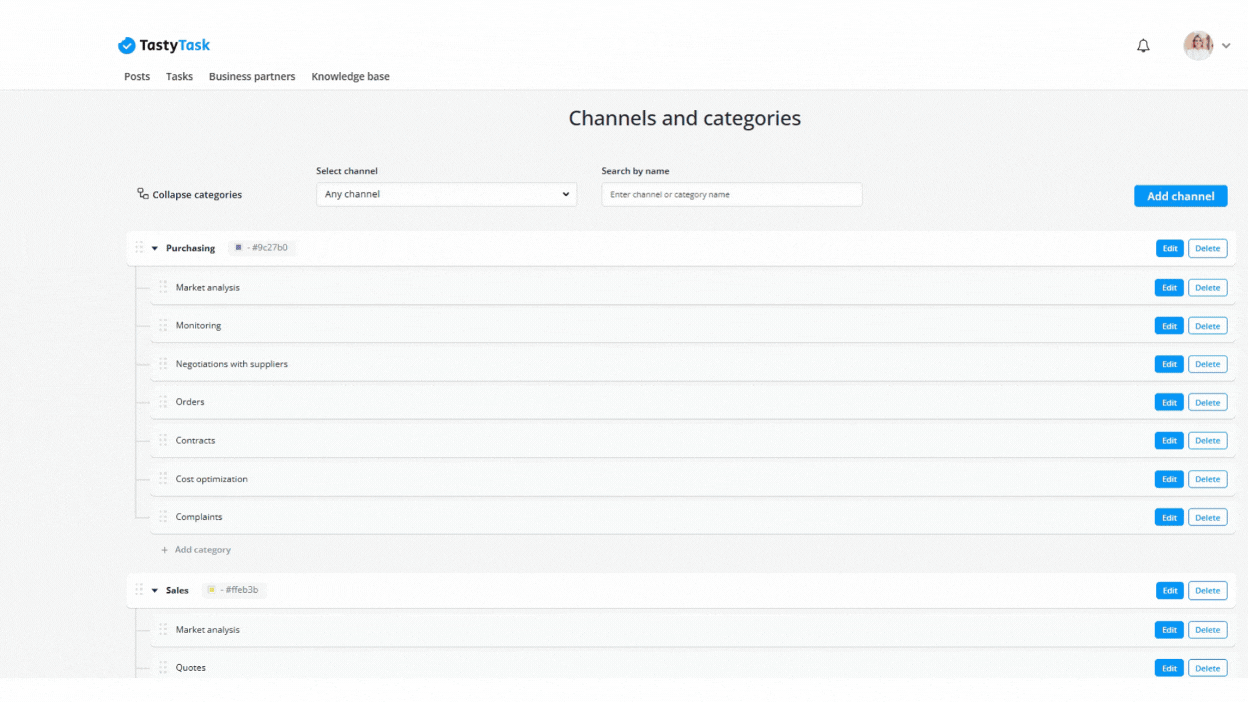Click drag handle for Complaints category

(x=163, y=517)
